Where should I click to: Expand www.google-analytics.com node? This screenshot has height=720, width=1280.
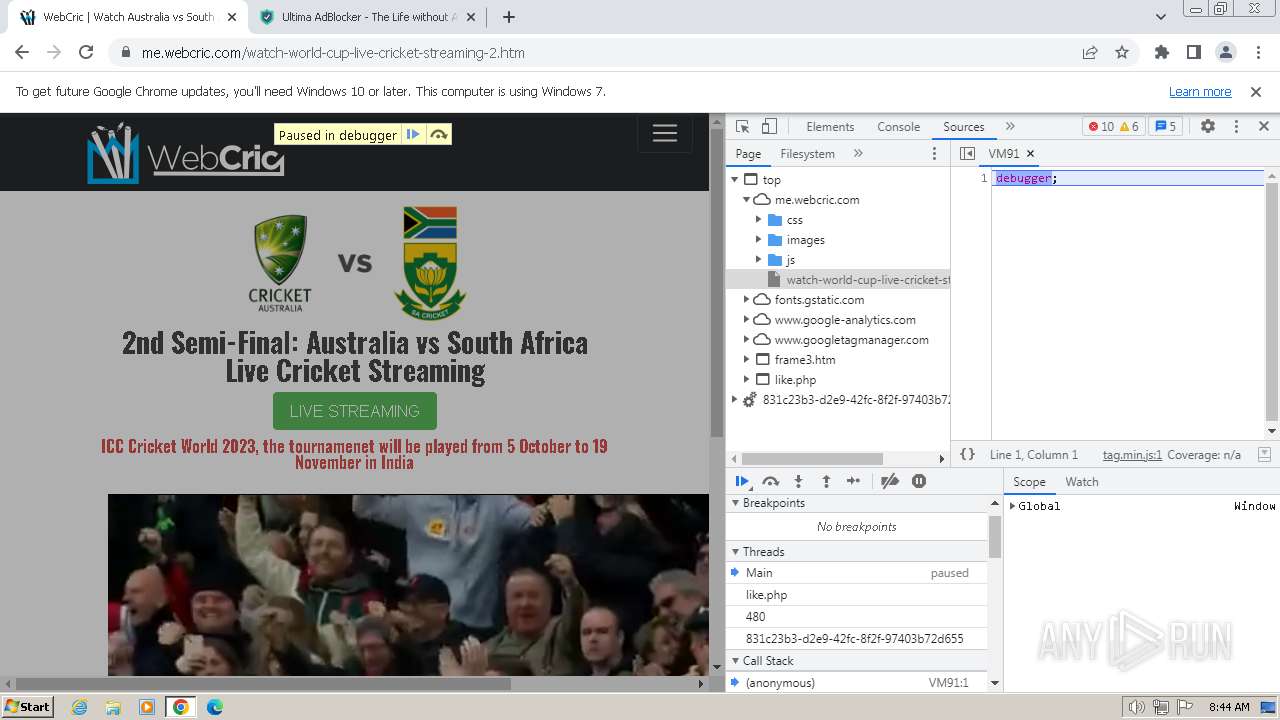click(x=746, y=320)
